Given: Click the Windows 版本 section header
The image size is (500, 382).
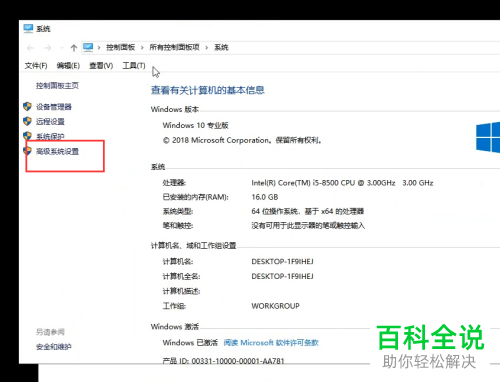Looking at the screenshot, I should point(175,109).
